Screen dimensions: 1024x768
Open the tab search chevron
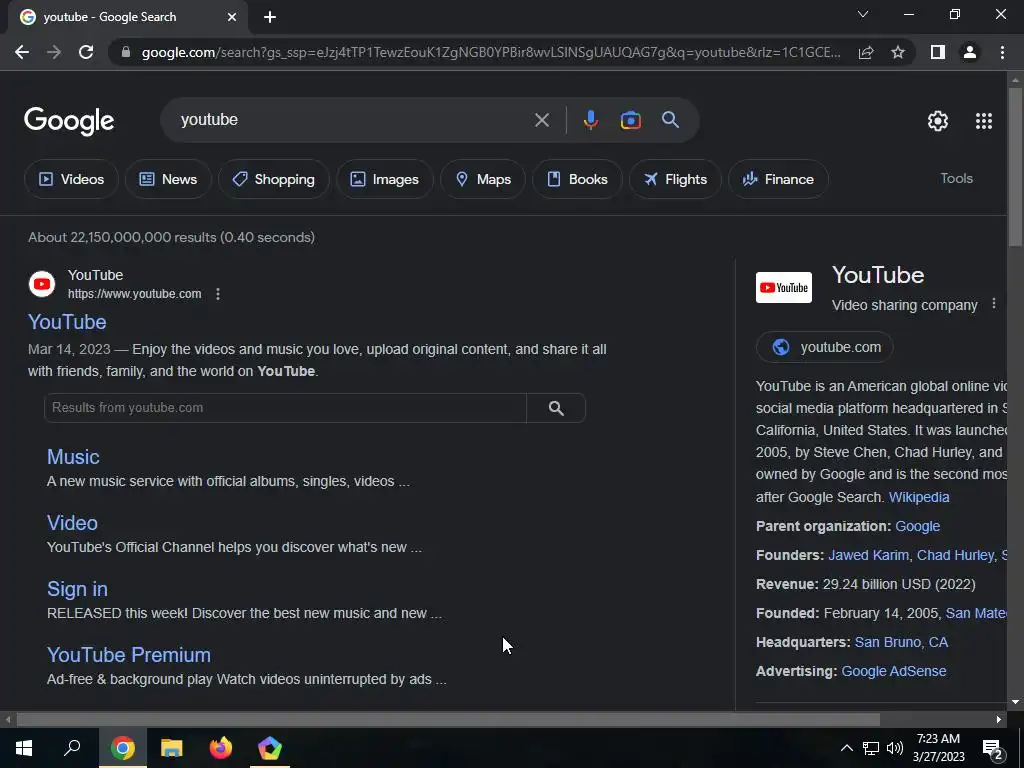pyautogui.click(x=863, y=14)
